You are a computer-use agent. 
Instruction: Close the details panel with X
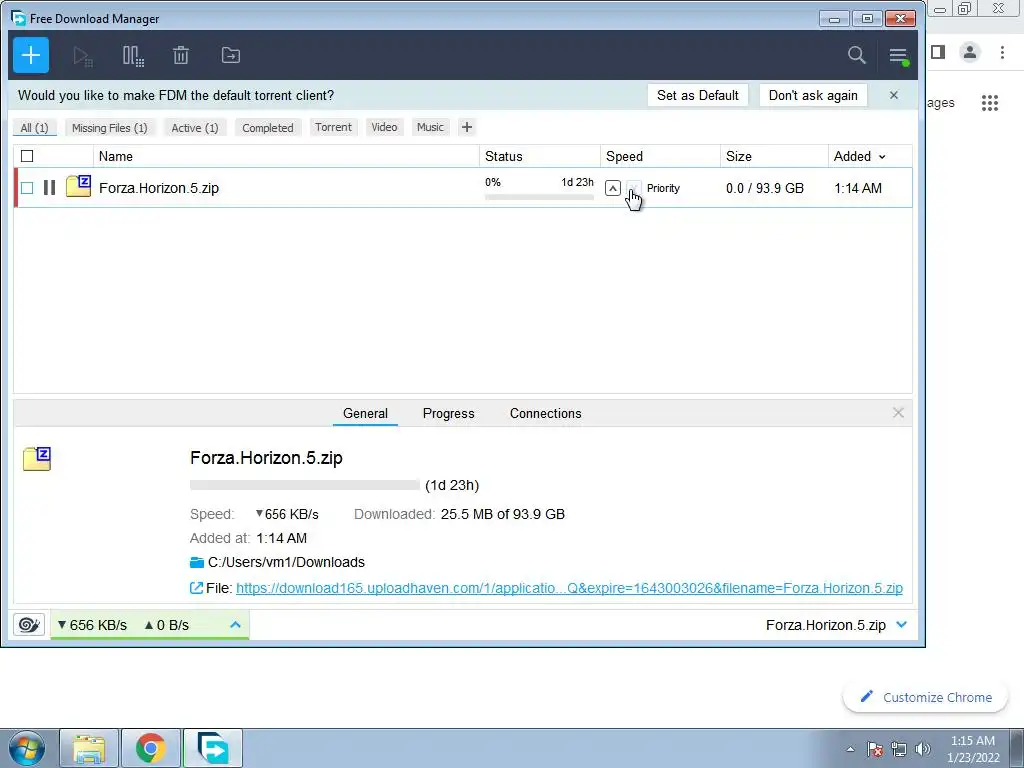click(x=898, y=413)
